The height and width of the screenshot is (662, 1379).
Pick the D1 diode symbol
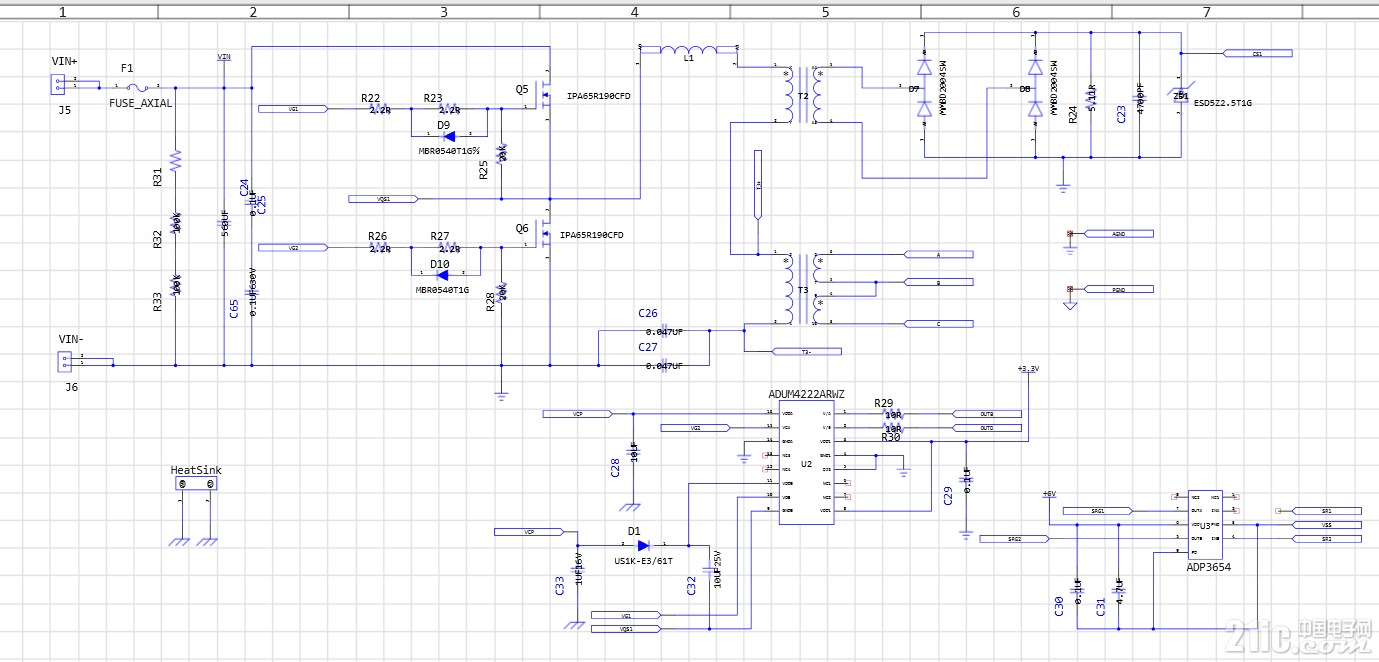(x=643, y=545)
